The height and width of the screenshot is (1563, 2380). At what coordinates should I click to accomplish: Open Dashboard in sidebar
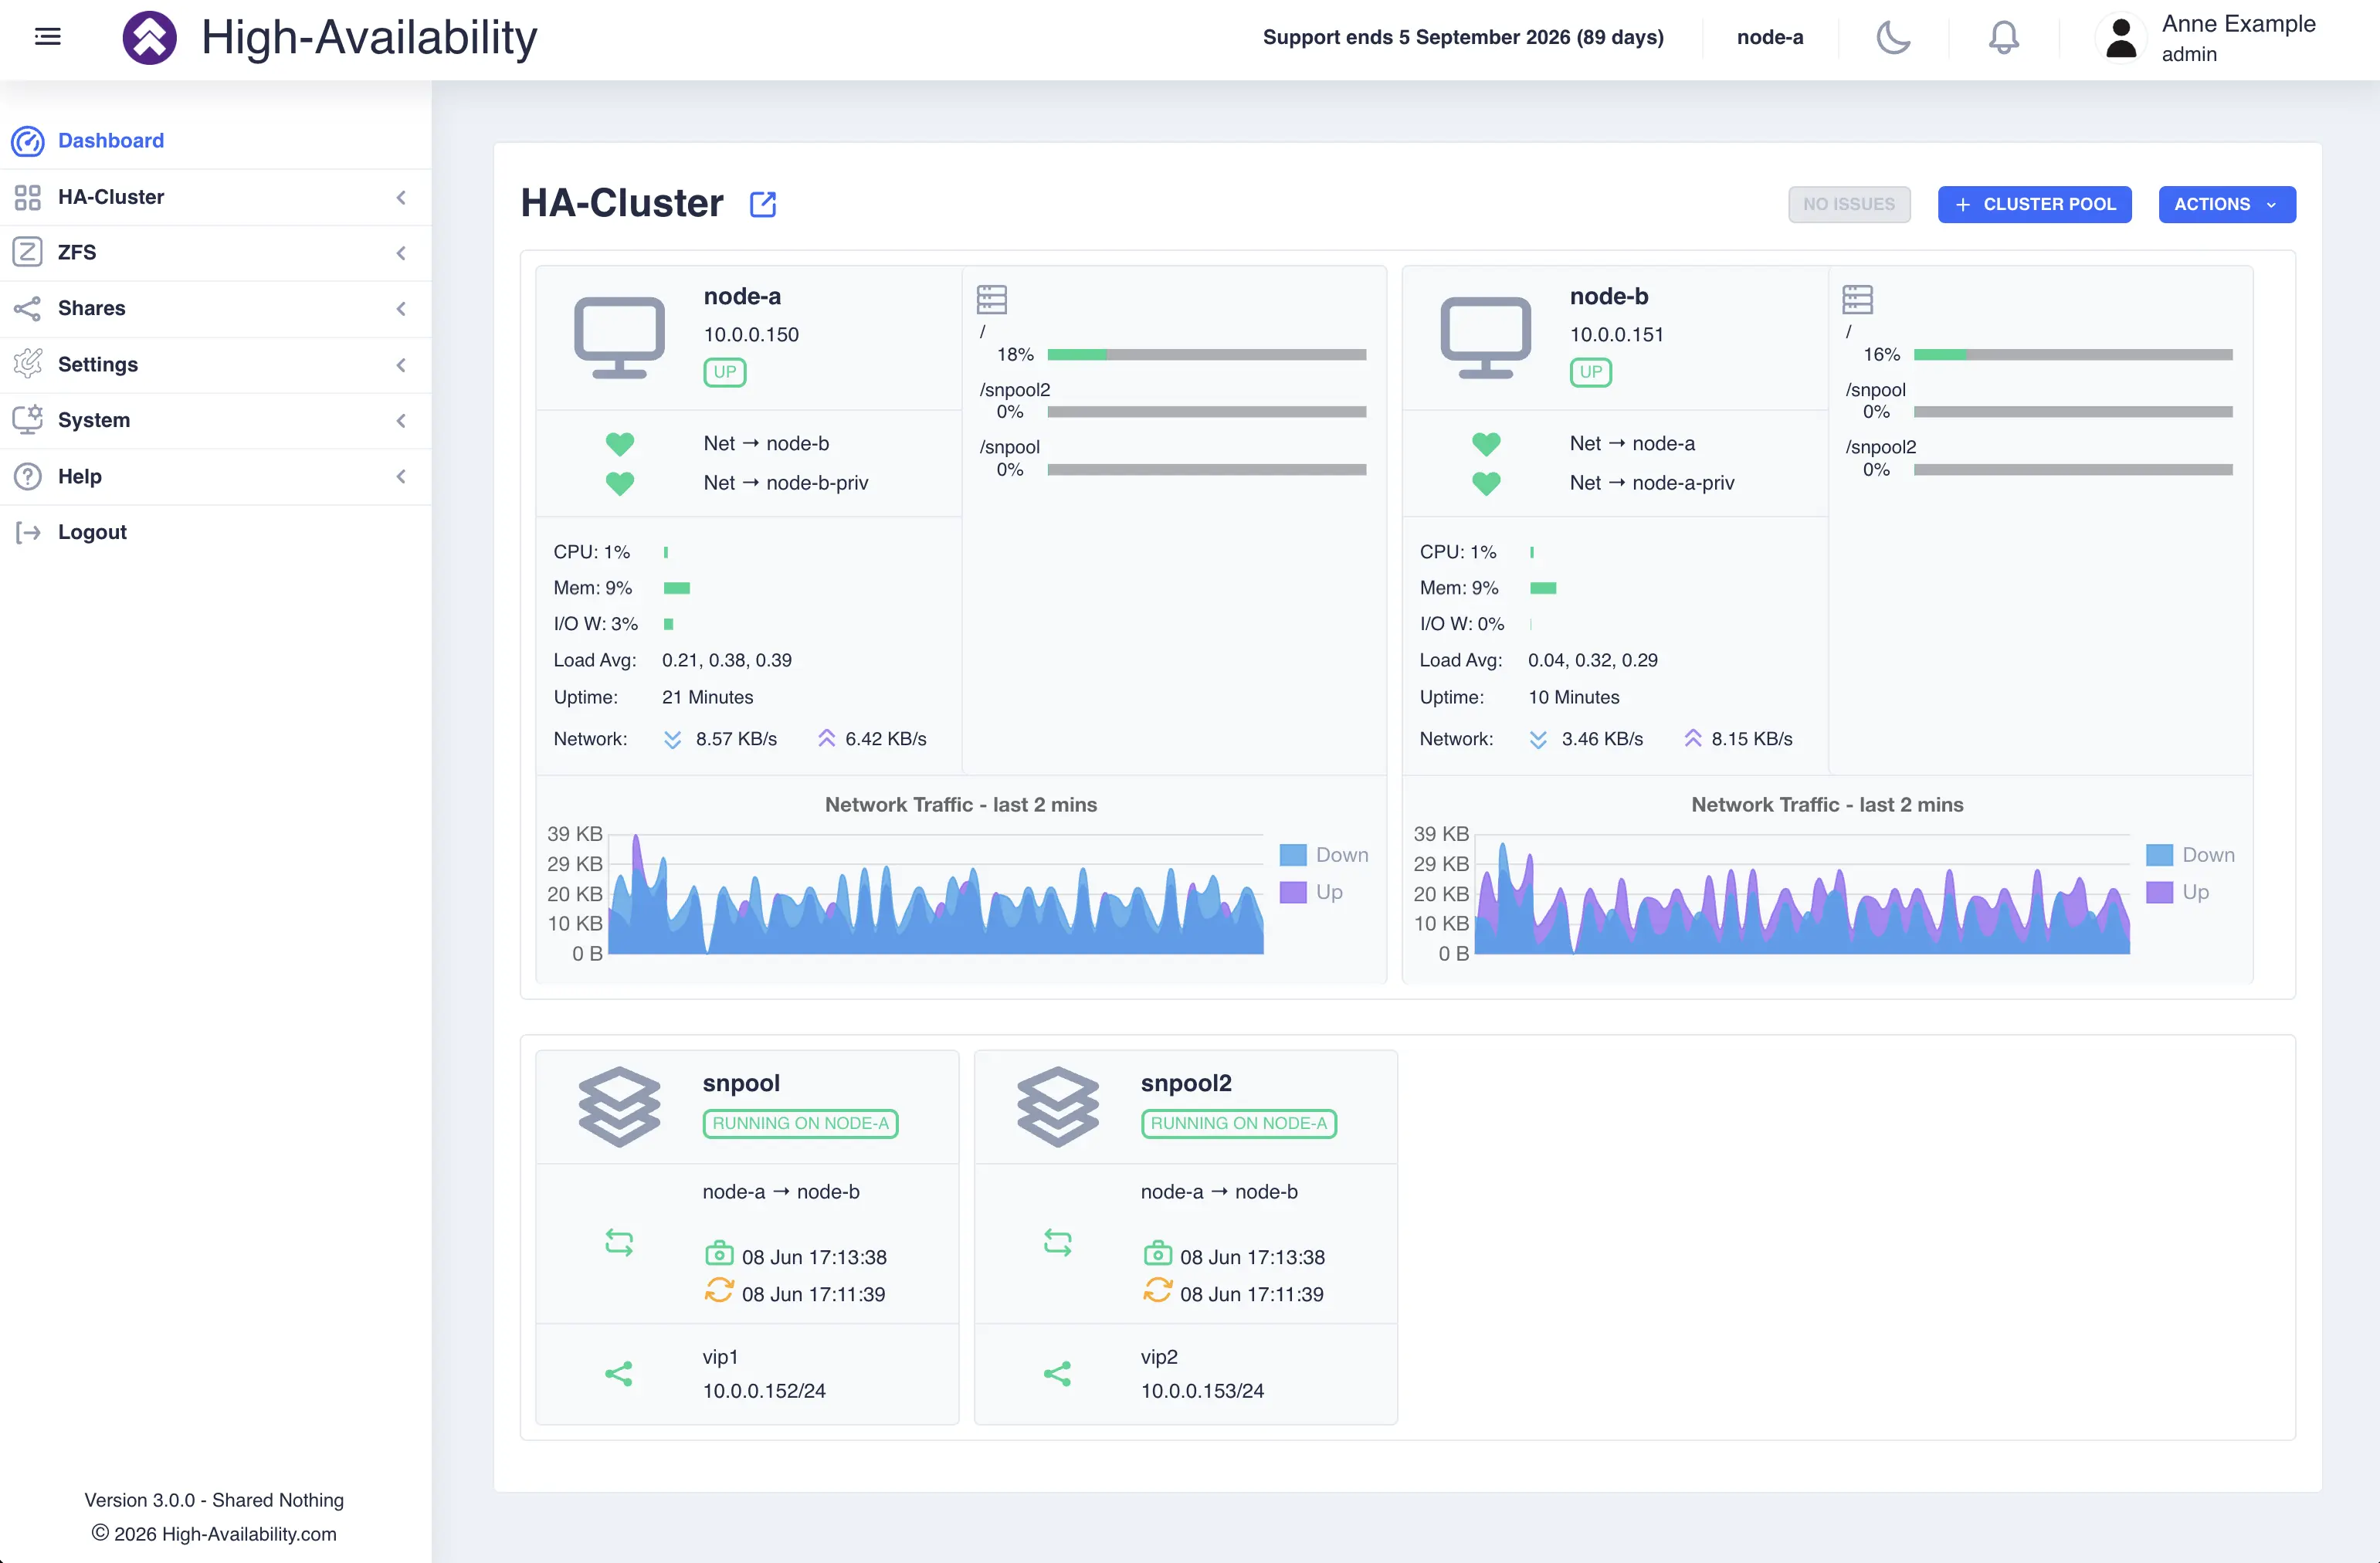pos(110,141)
